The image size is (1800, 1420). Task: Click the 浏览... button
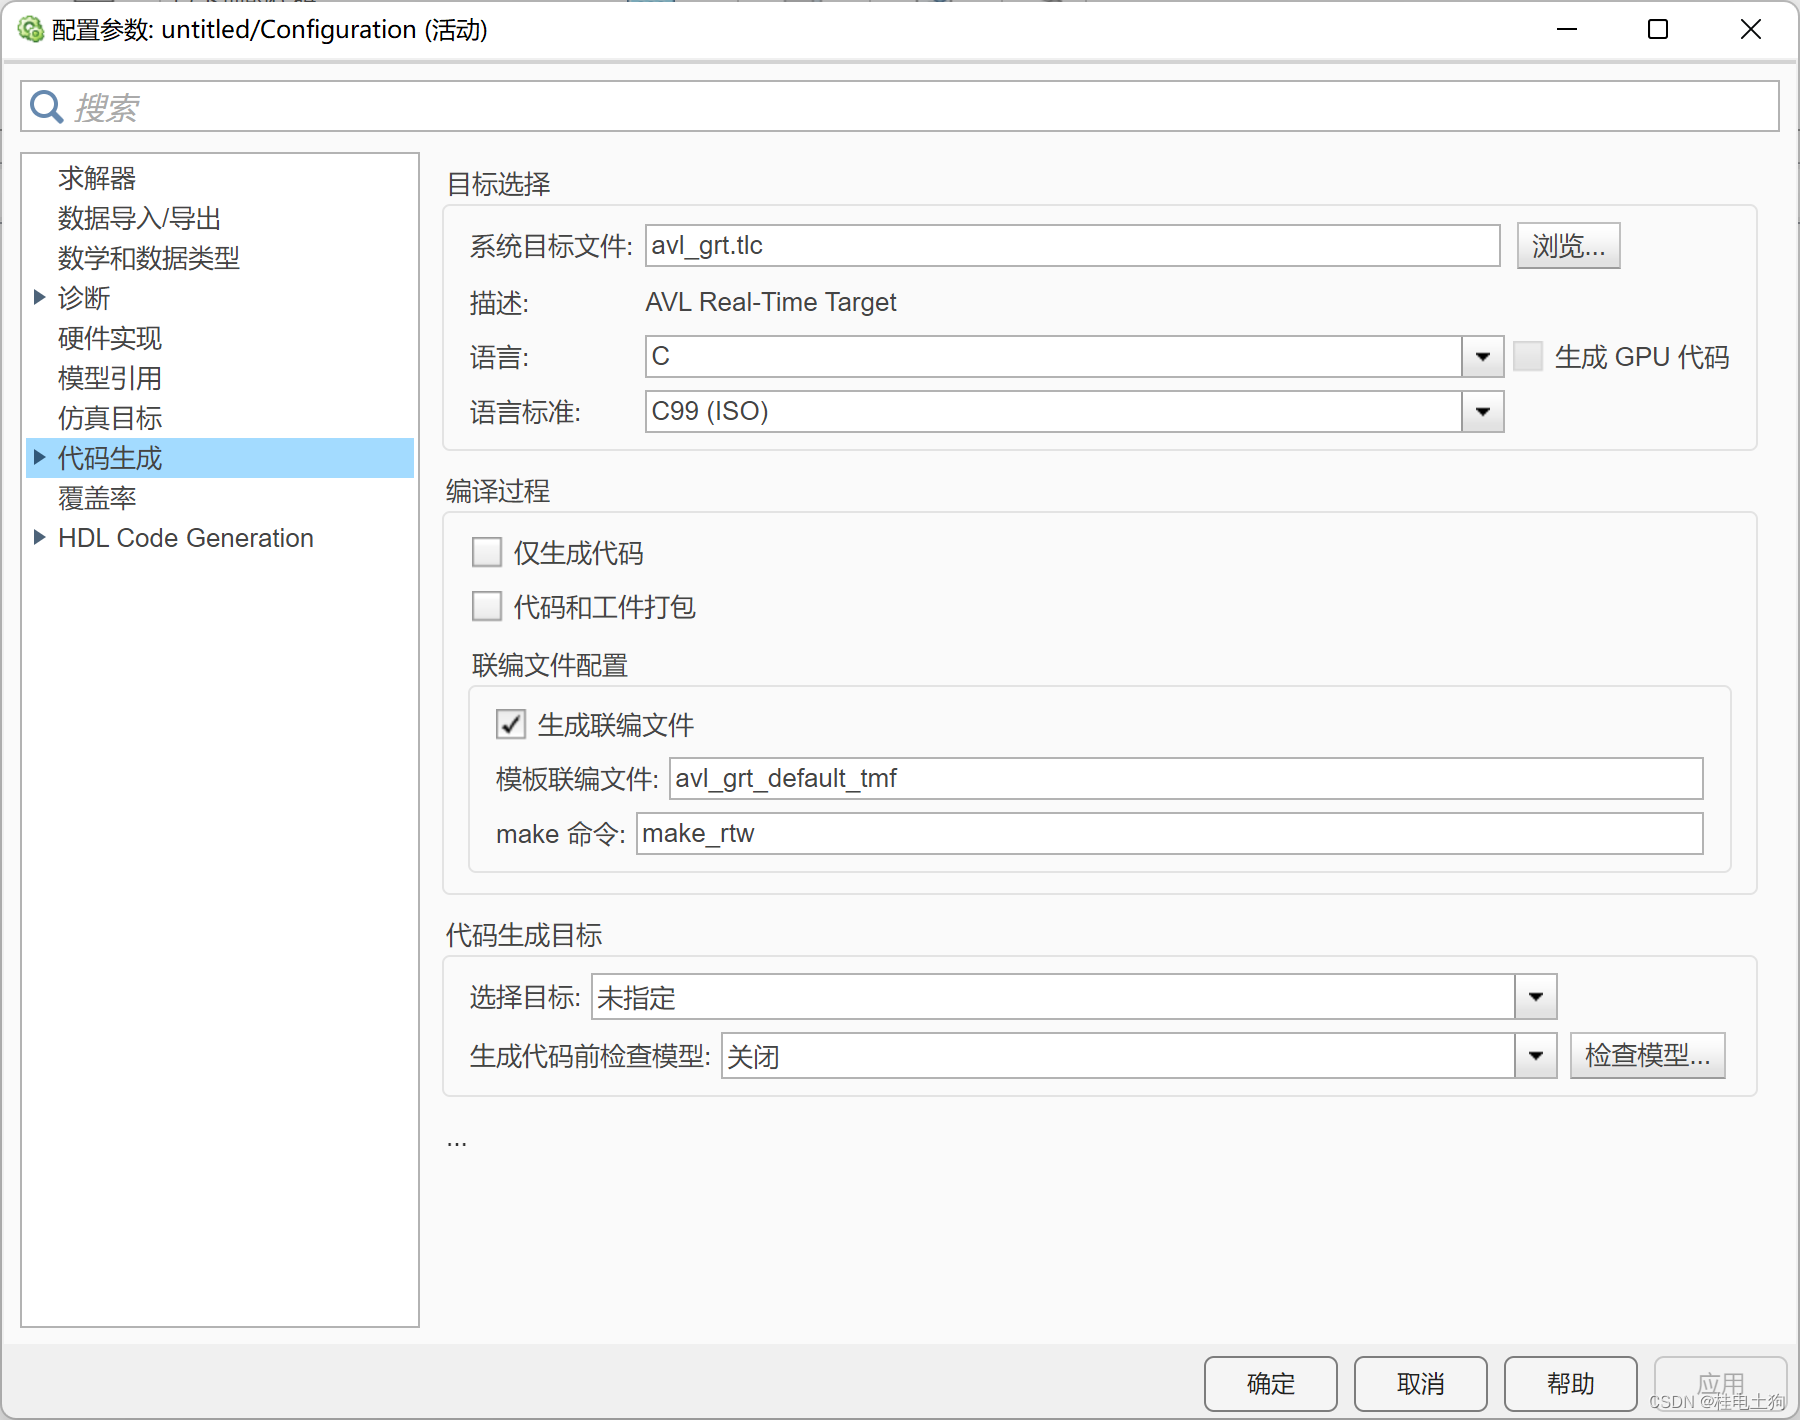click(x=1569, y=245)
